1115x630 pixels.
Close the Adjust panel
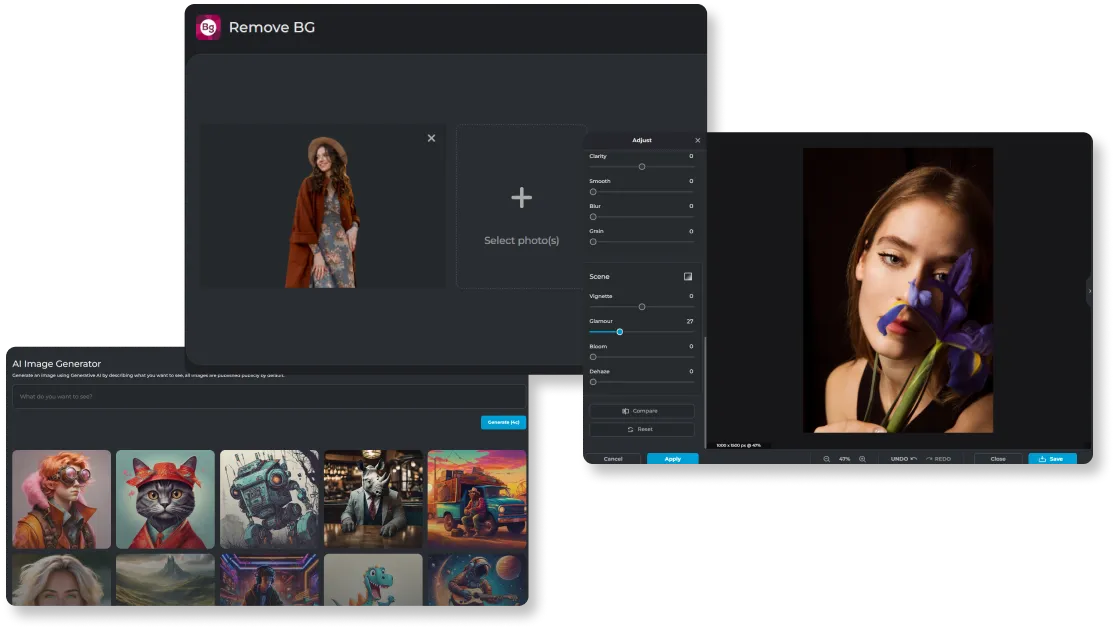point(698,140)
